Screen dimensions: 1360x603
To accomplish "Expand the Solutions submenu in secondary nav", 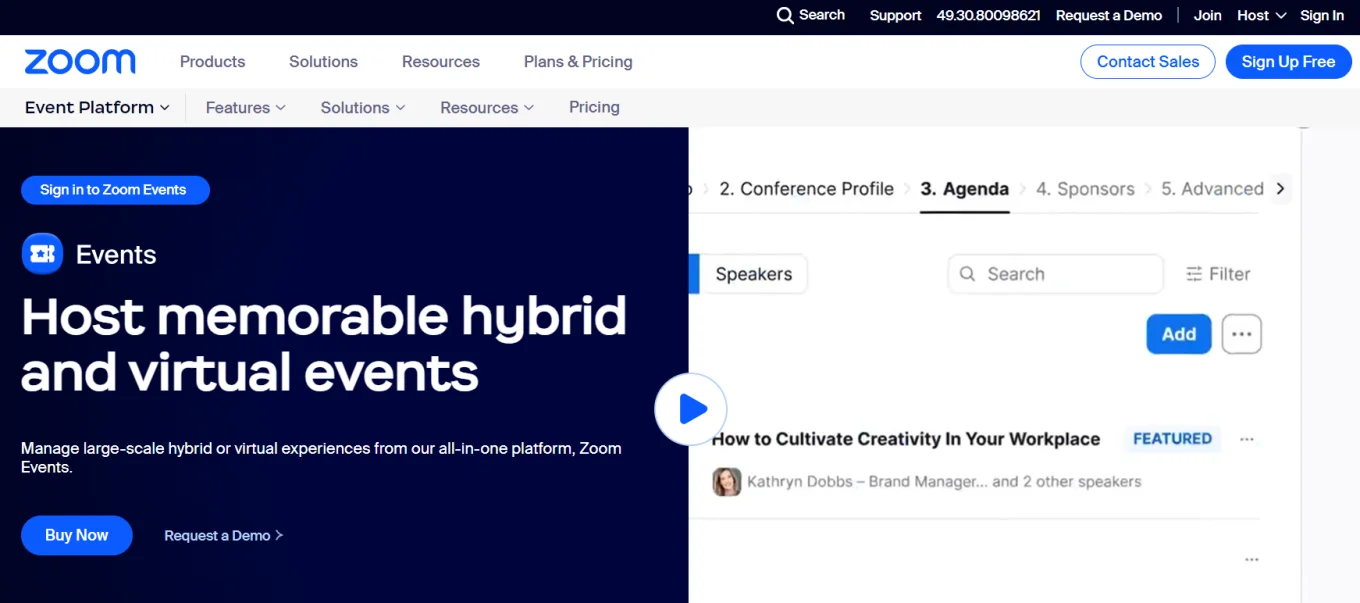I will (x=363, y=107).
